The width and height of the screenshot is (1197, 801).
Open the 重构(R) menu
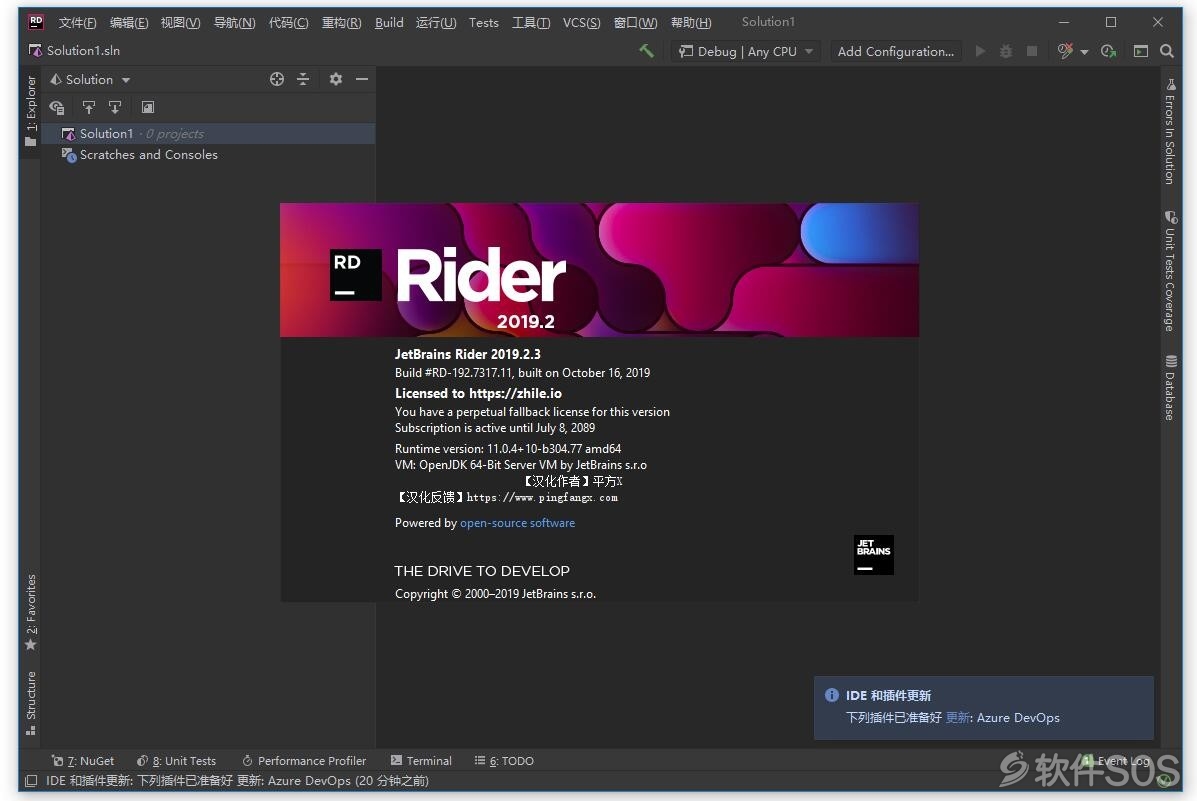click(x=341, y=22)
